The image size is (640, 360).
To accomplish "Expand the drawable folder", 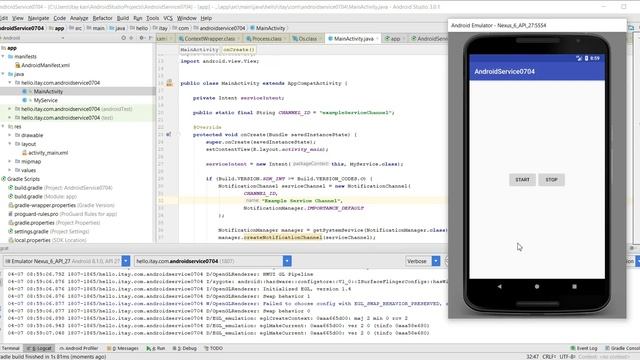I will (10, 135).
